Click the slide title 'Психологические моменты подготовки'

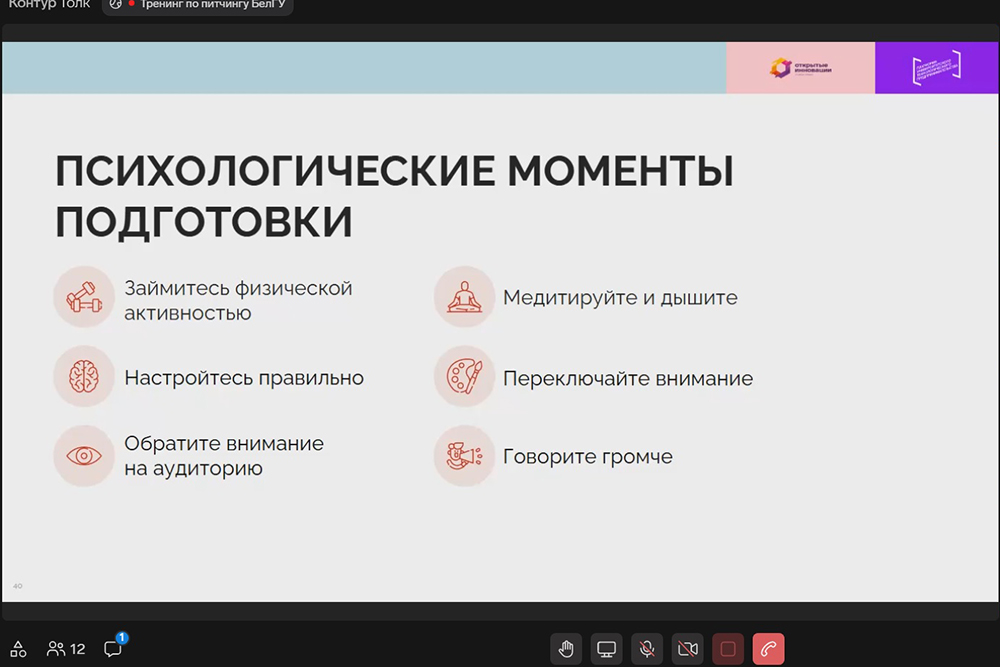394,196
